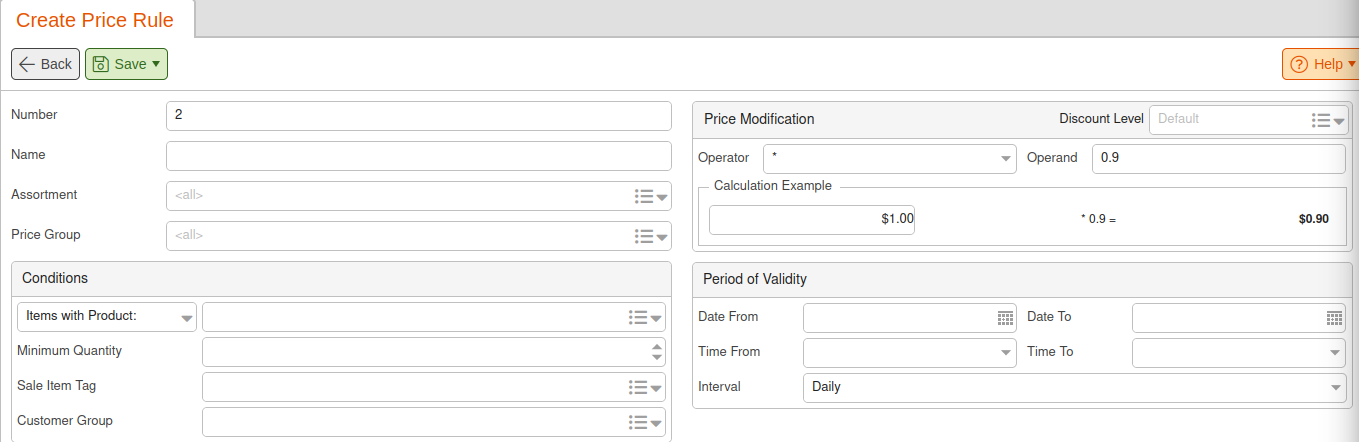Open the Customer Group list picker
Screen dimensions: 1359x442
[645, 423]
